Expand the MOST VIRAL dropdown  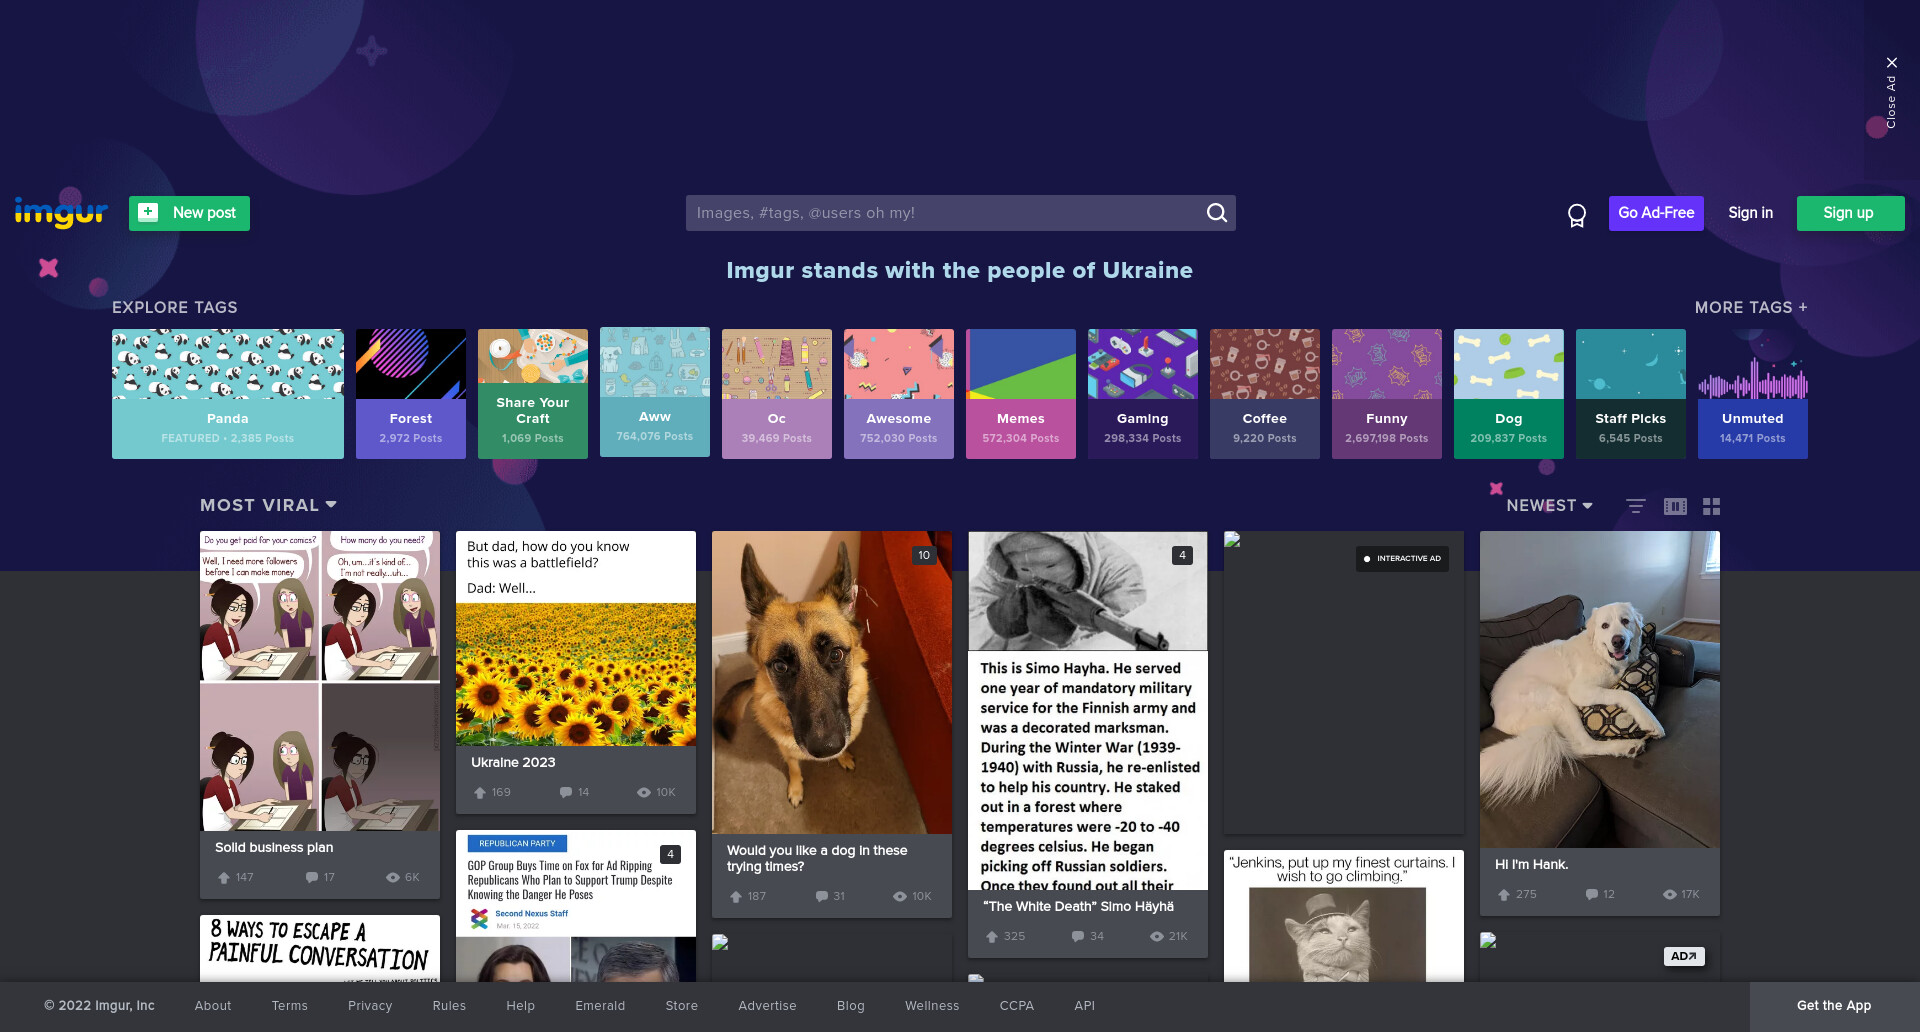point(268,505)
